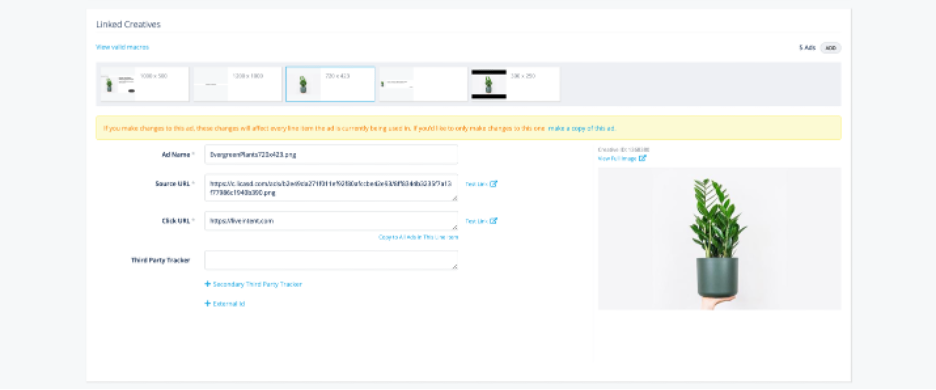Screen dimensions: 936x390
Task: Click the ADD button next to 5 Ads
Action: click(x=830, y=48)
